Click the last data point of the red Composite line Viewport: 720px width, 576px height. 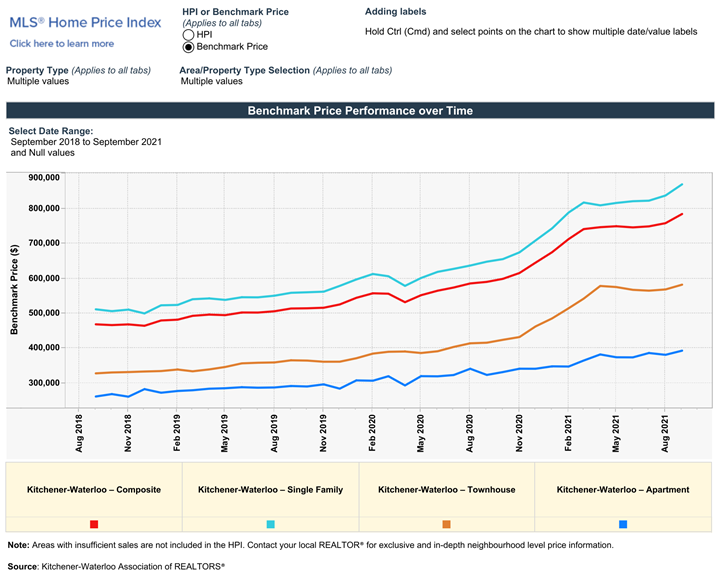682,214
